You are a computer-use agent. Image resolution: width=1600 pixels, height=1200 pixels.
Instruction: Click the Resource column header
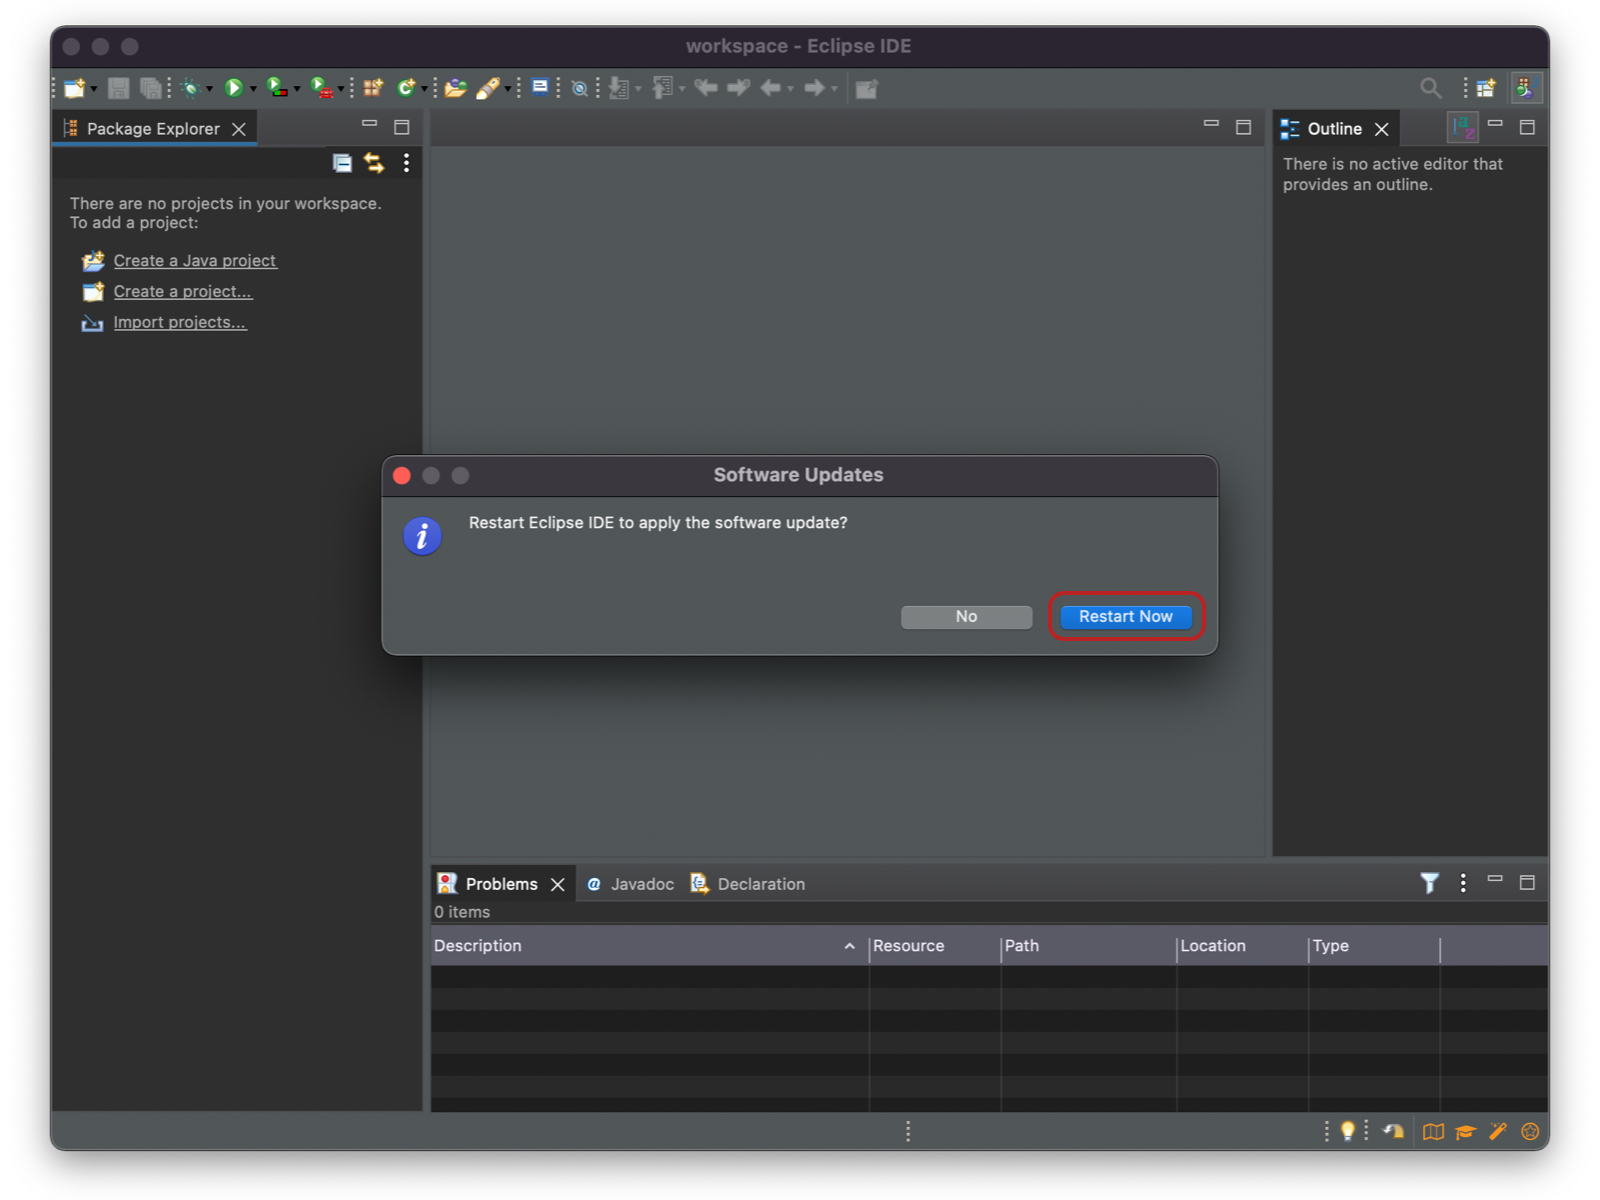pos(935,946)
